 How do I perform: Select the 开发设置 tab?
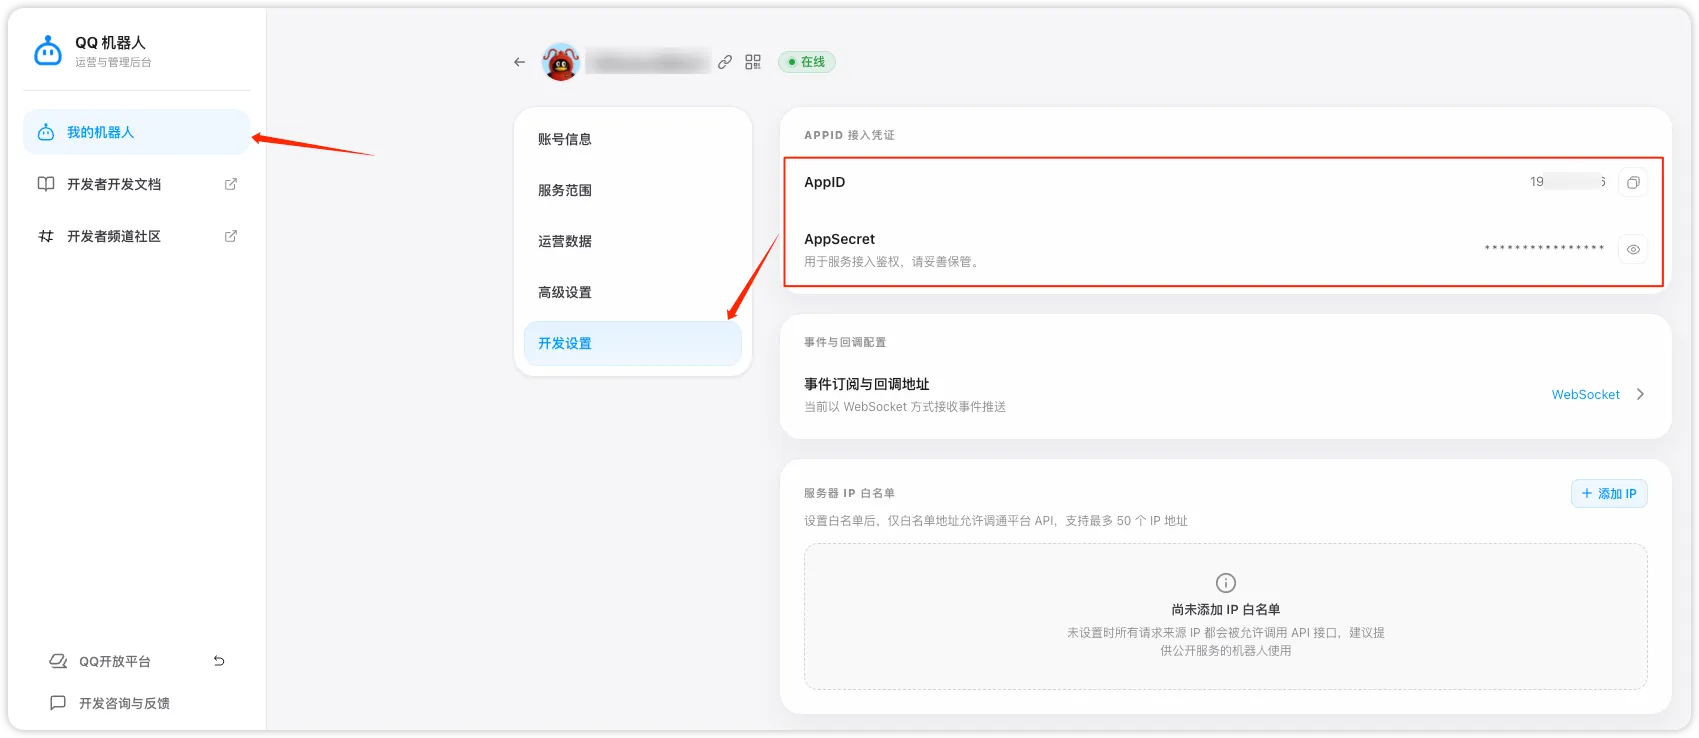click(x=633, y=343)
